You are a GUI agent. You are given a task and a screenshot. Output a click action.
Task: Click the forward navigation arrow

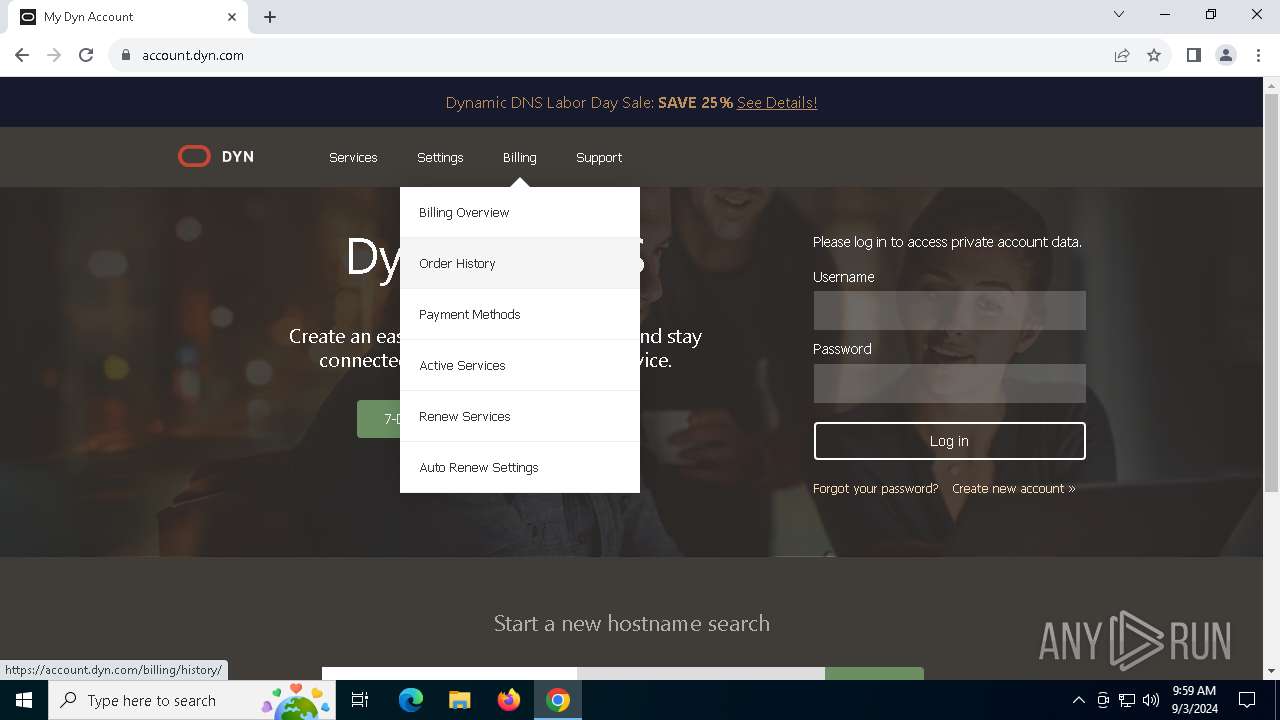coord(54,55)
